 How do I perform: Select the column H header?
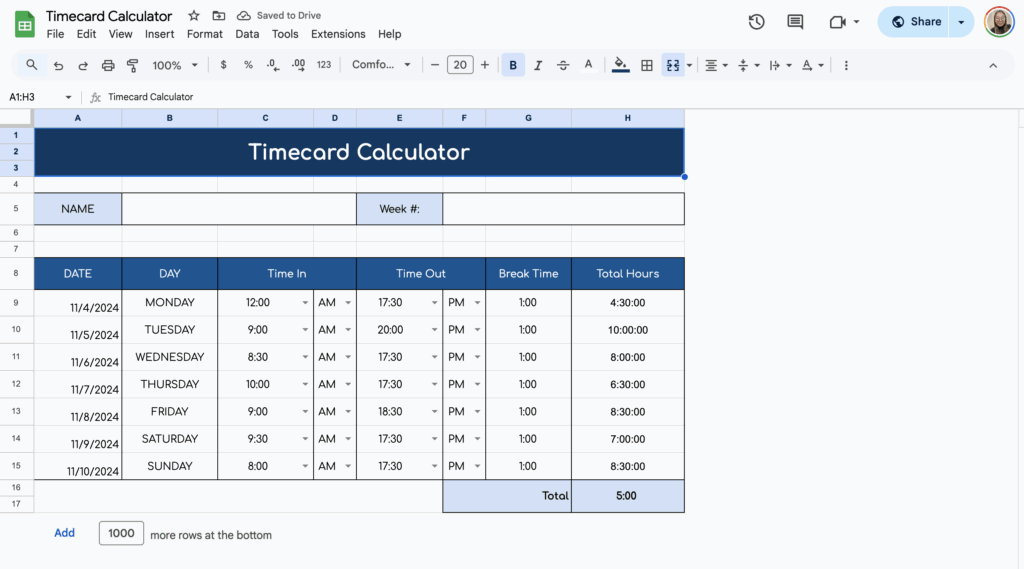[x=628, y=118]
